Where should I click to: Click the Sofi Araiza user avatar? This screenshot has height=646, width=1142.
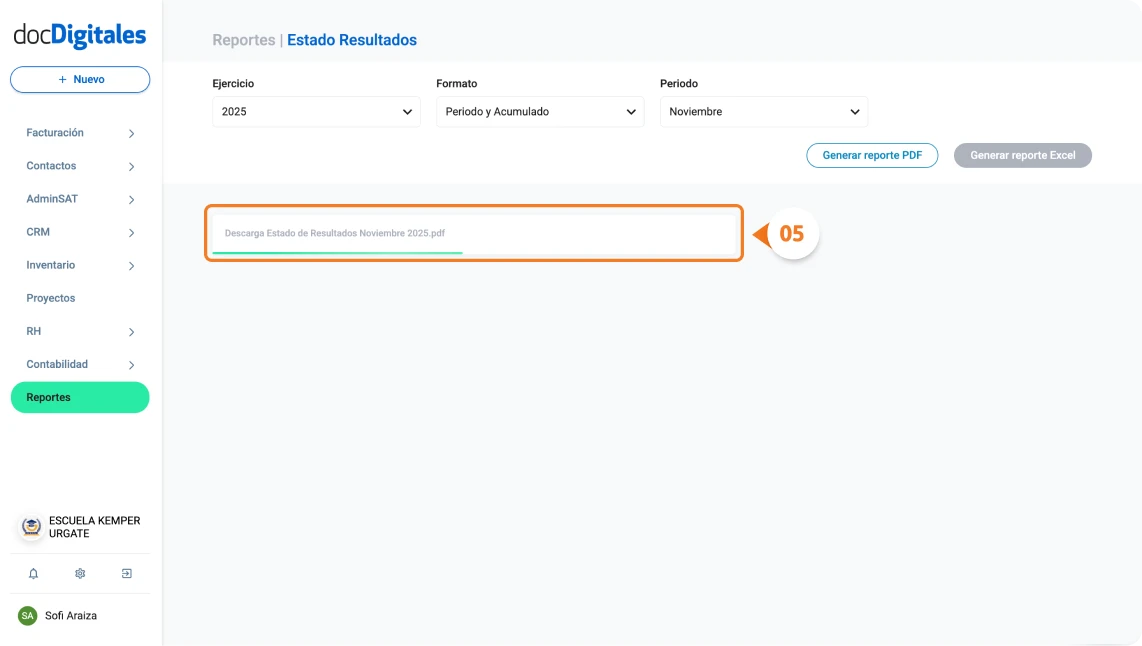pos(28,616)
